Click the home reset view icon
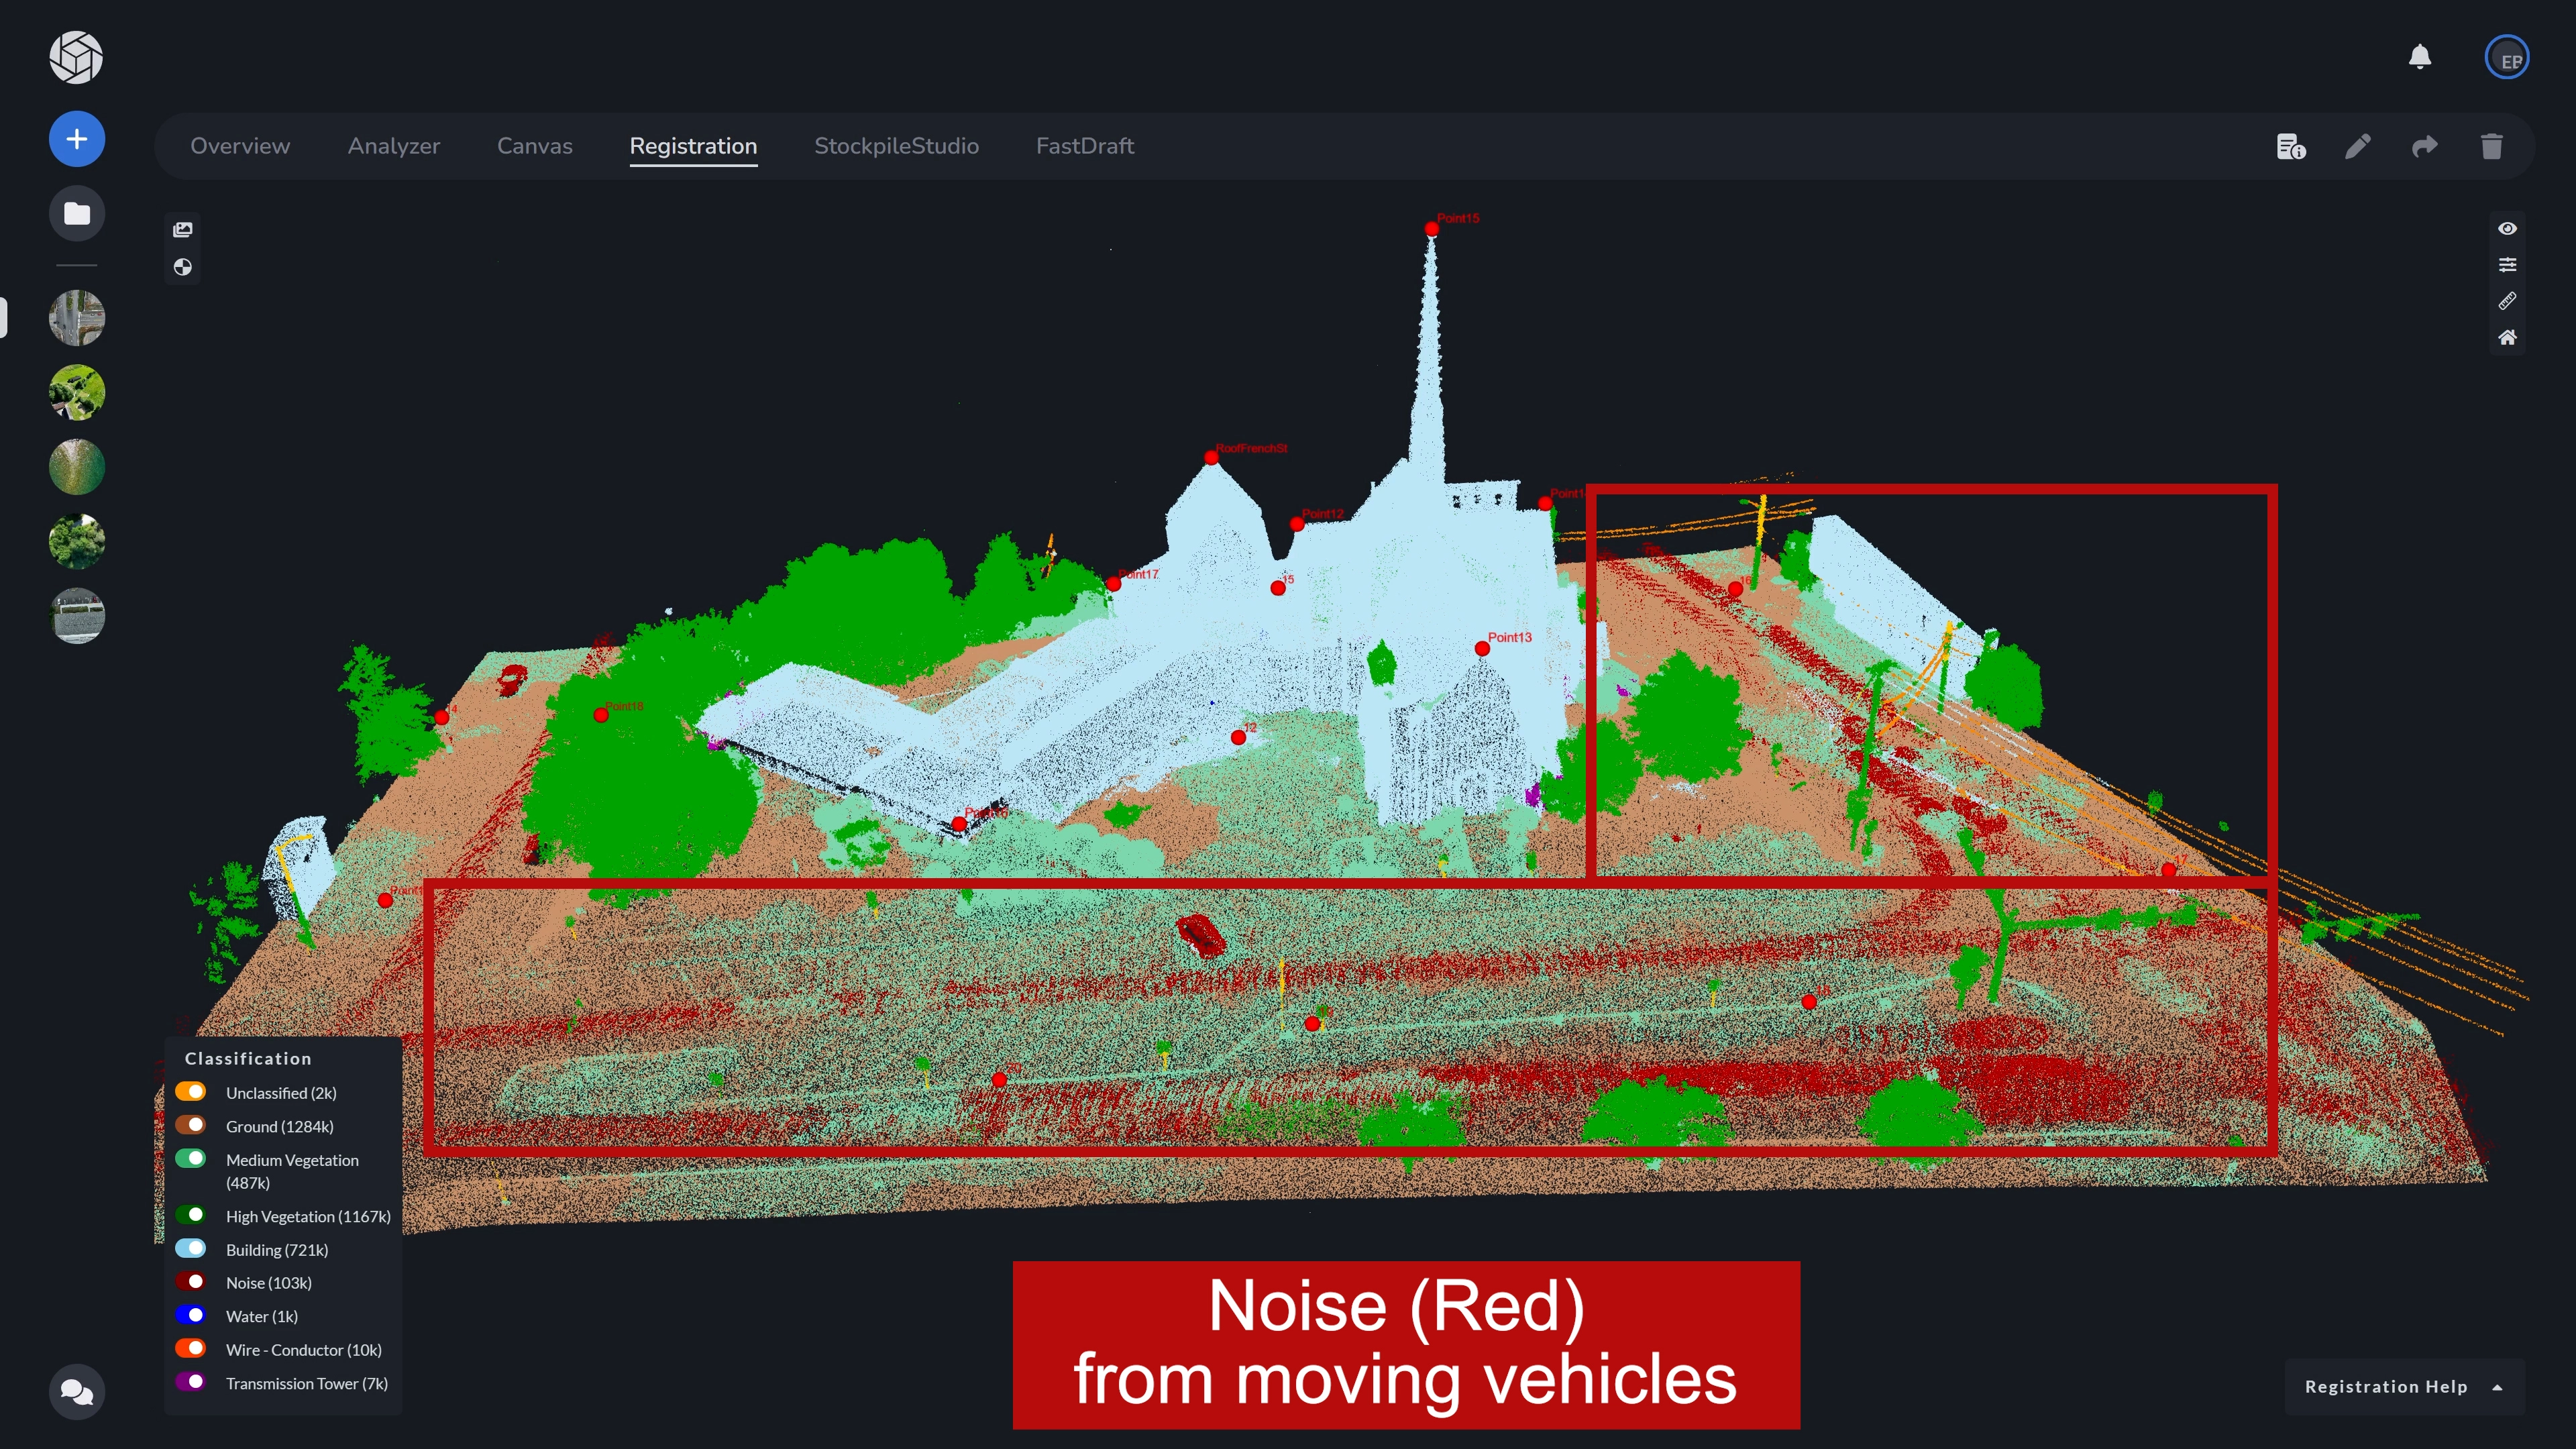The height and width of the screenshot is (1449, 2576). [x=2507, y=337]
